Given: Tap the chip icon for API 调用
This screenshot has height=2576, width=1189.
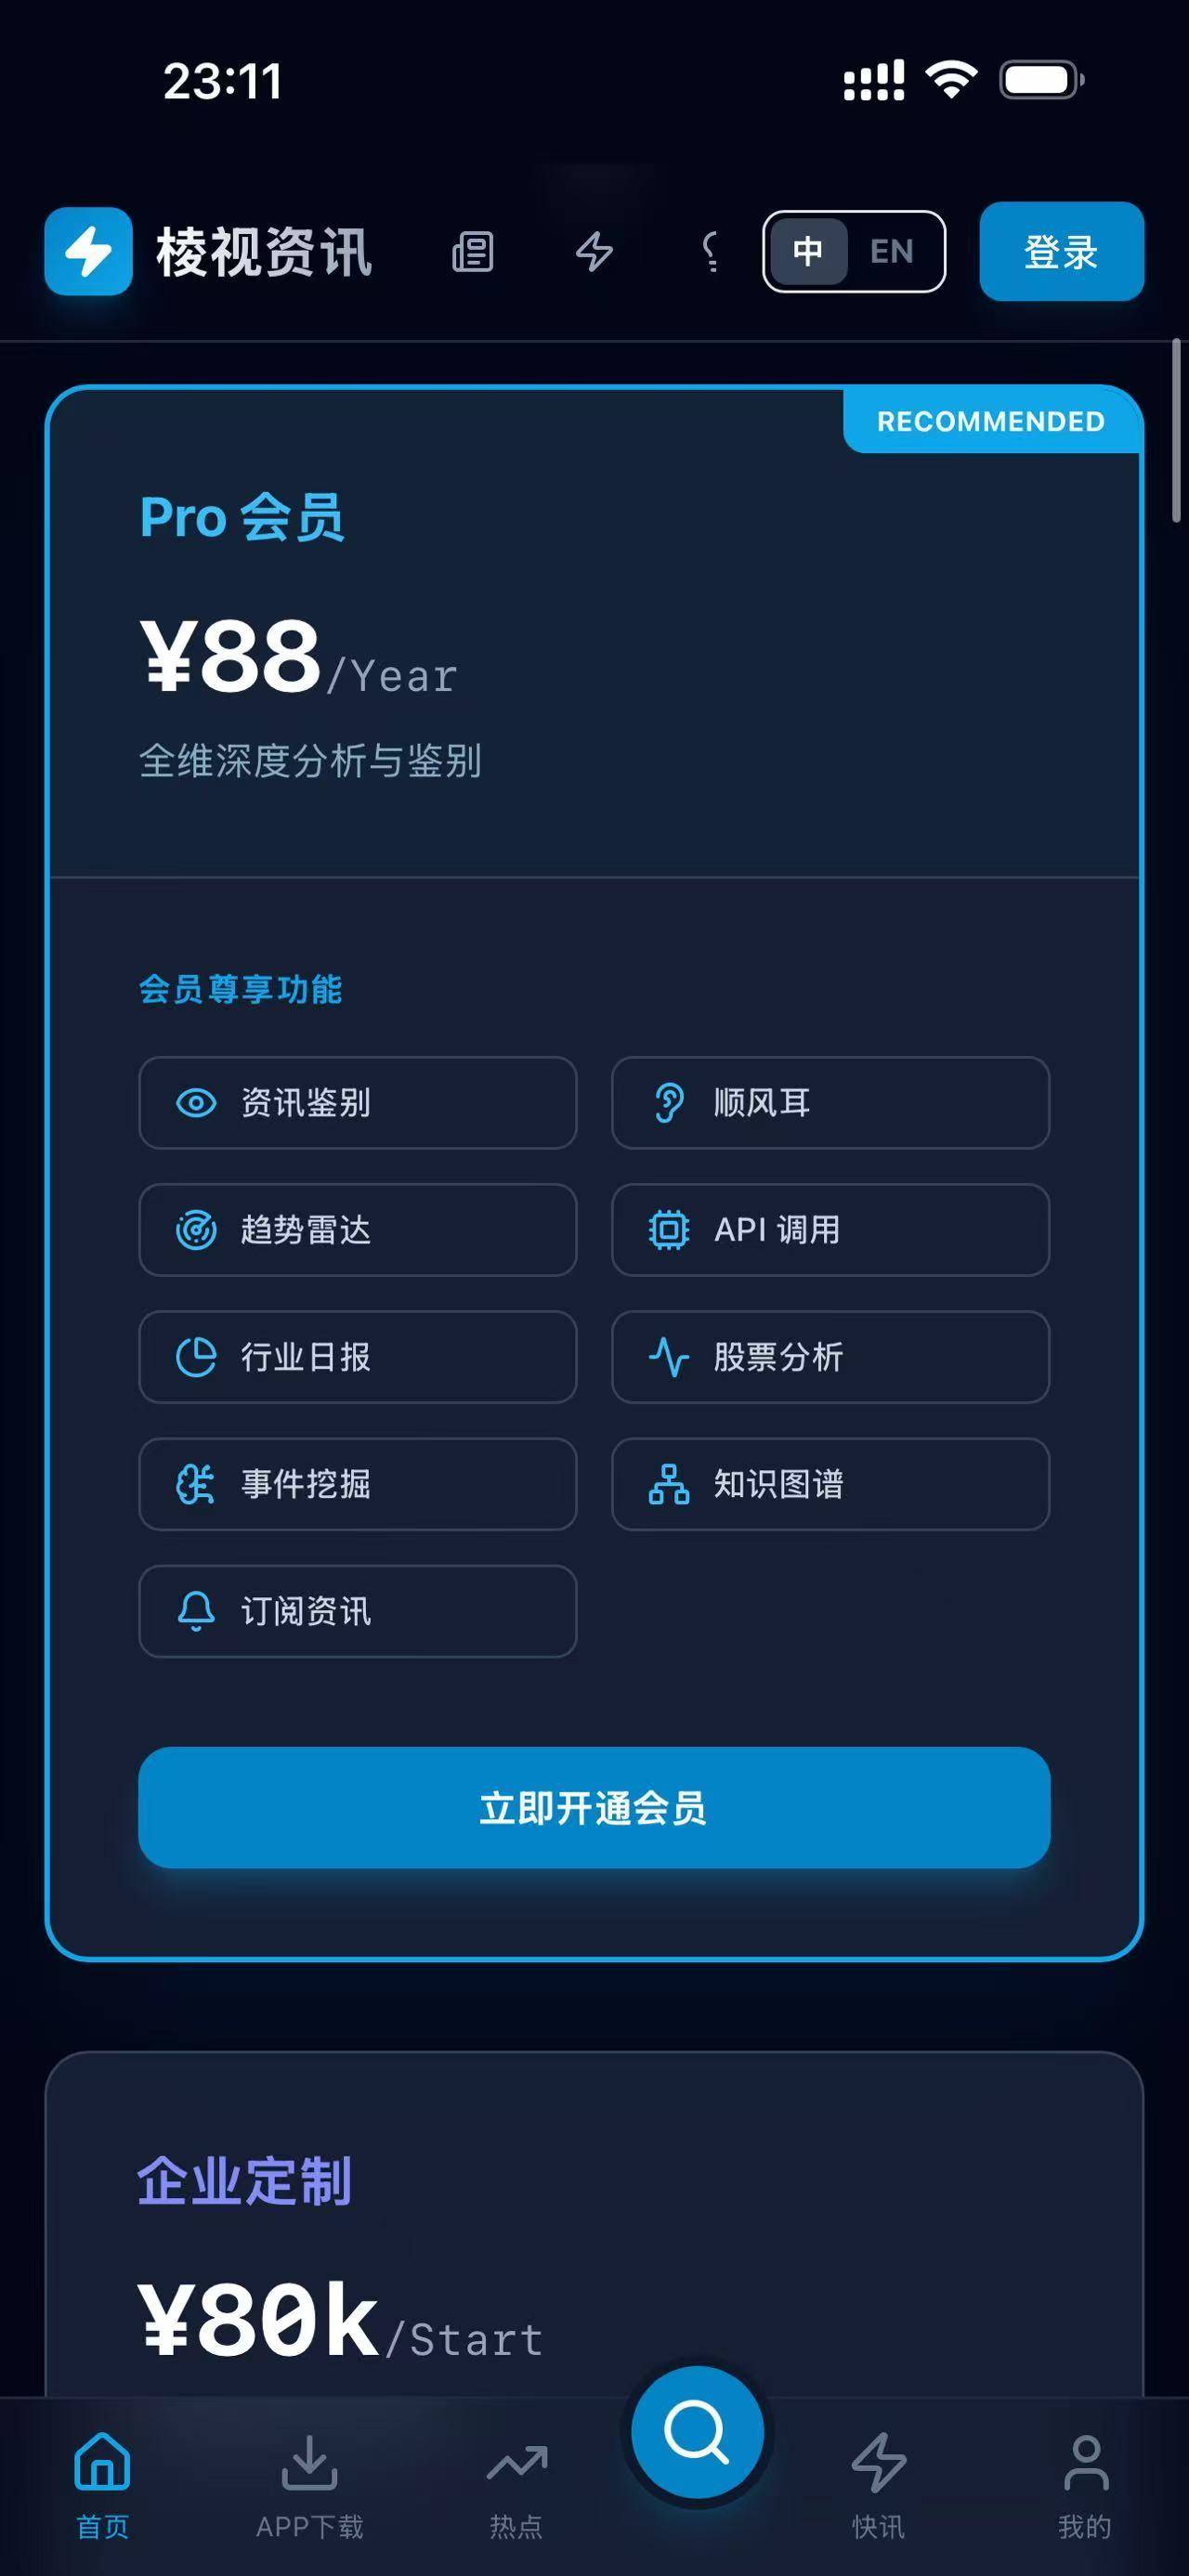Looking at the screenshot, I should click(669, 1230).
